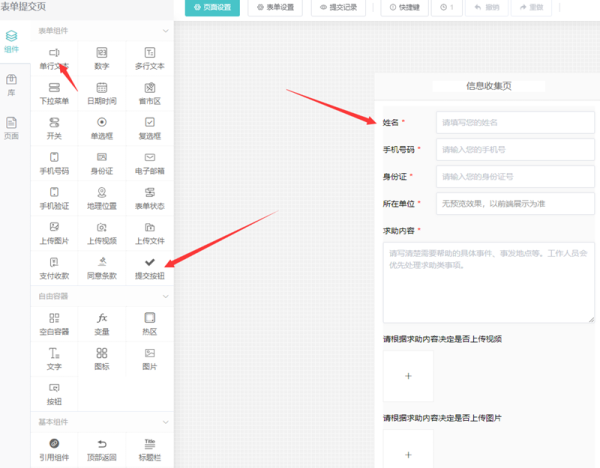Select the 下拉菜单 component
600x468 pixels.
click(54, 93)
